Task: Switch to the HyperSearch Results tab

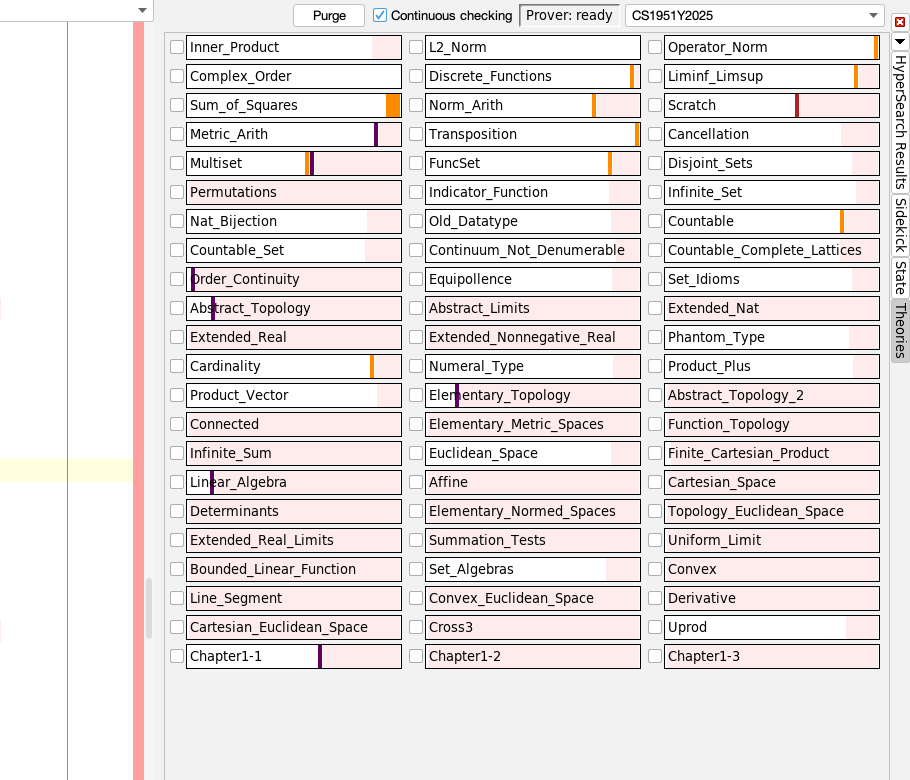Action: 900,122
